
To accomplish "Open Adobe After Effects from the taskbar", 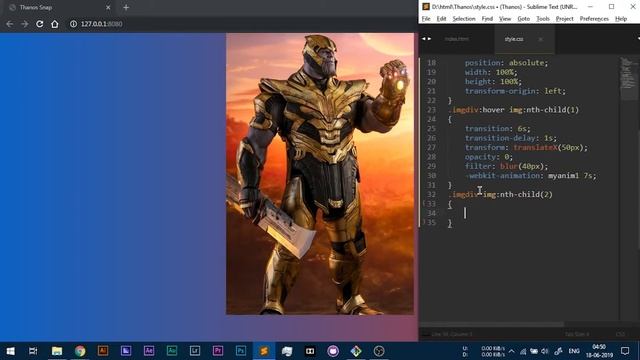I will pos(149,351).
